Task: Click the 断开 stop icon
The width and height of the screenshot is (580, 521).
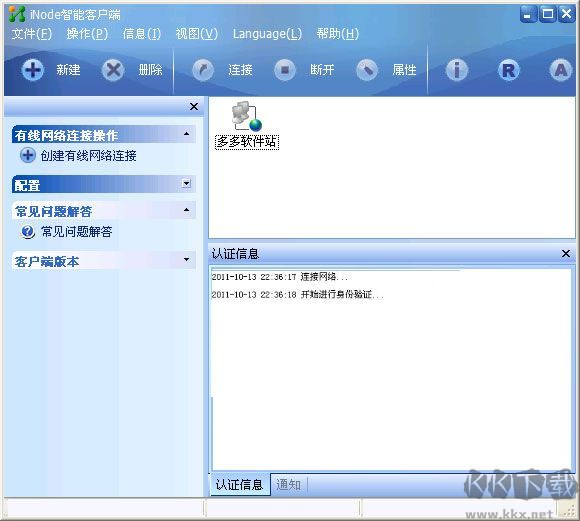Action: tap(285, 70)
